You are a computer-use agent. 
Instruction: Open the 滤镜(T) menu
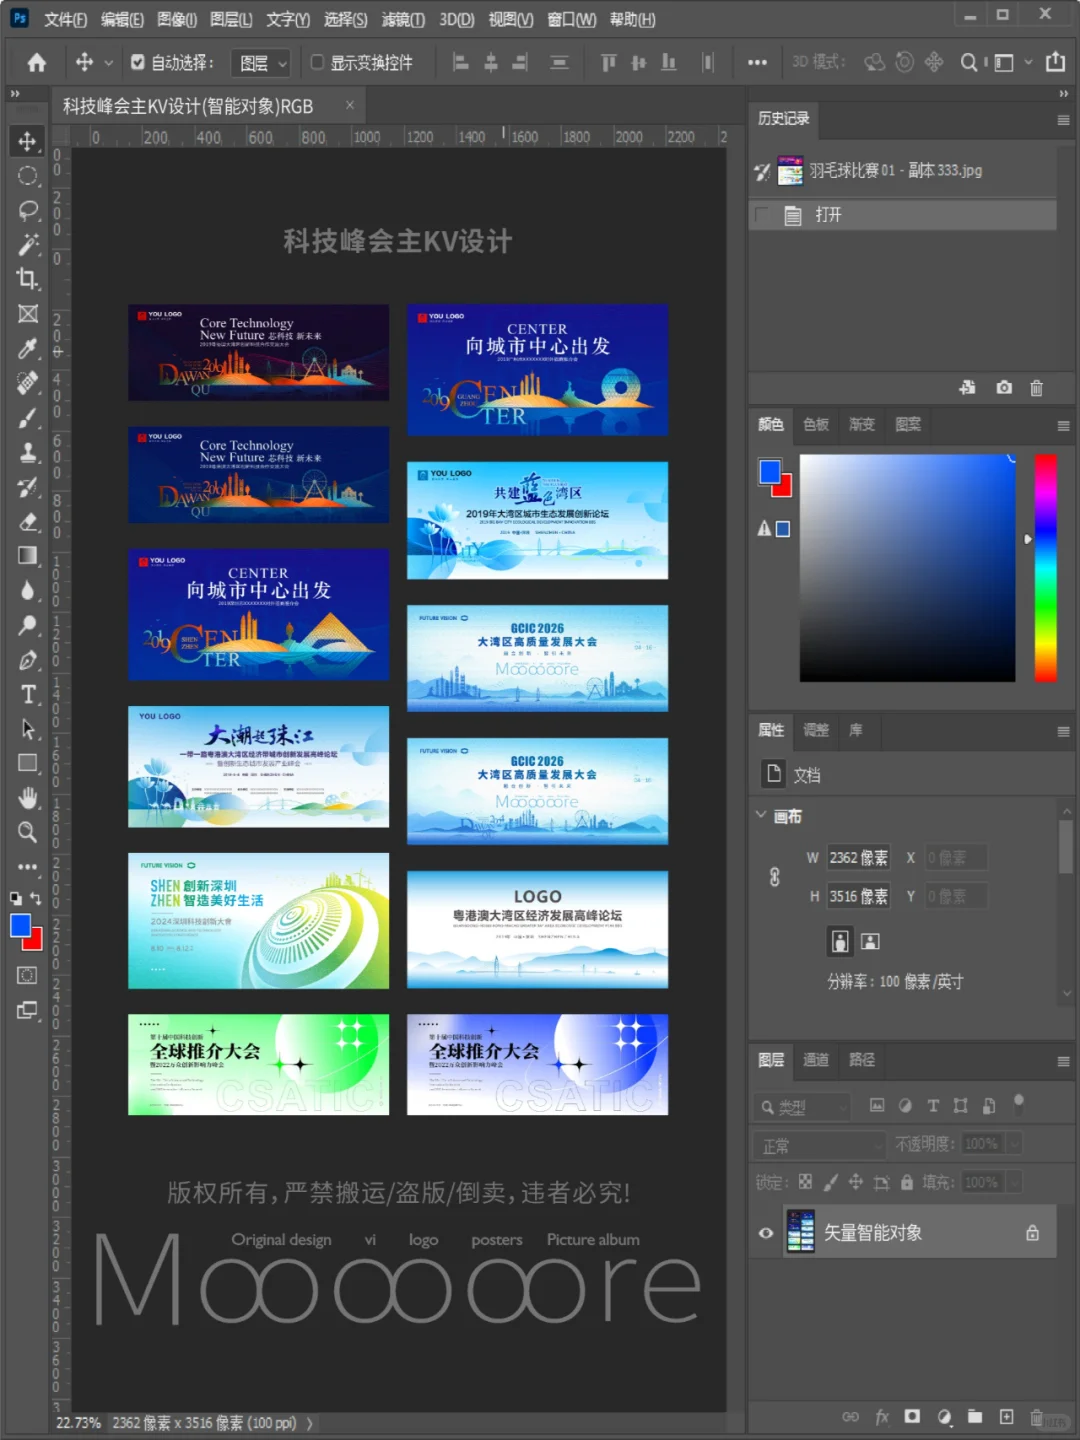click(403, 19)
